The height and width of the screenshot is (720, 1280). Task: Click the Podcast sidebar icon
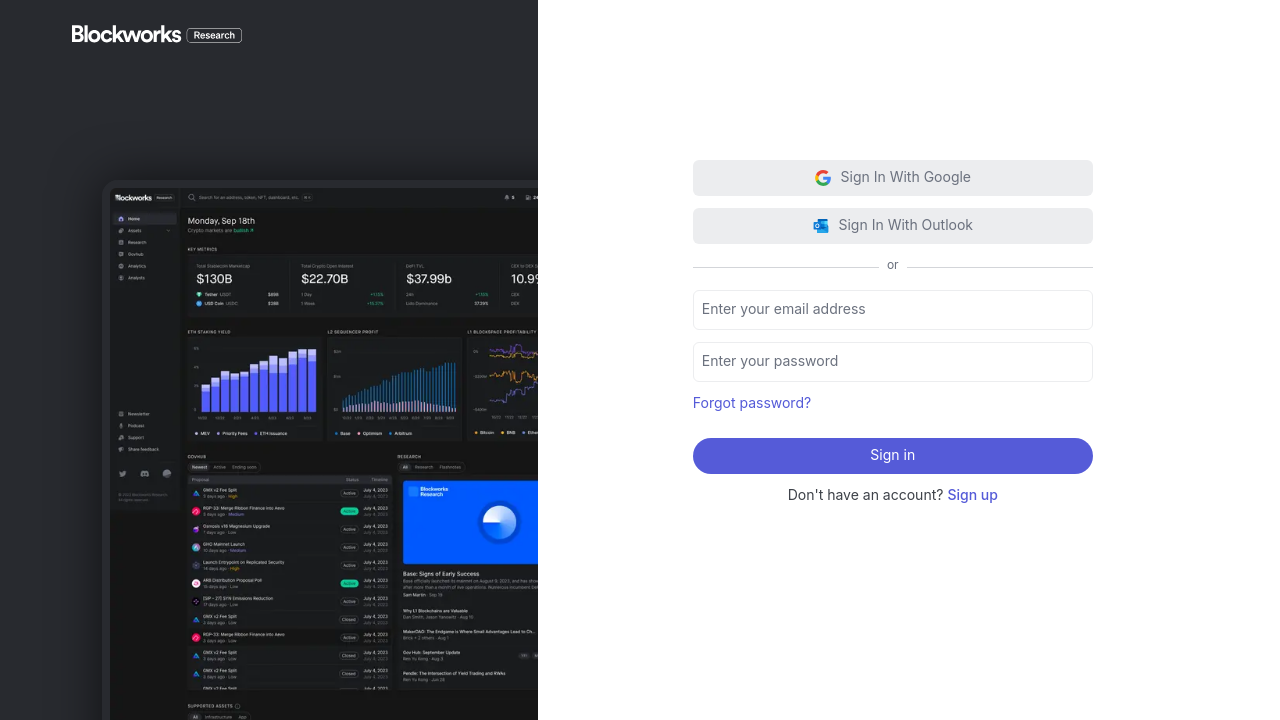(x=121, y=426)
